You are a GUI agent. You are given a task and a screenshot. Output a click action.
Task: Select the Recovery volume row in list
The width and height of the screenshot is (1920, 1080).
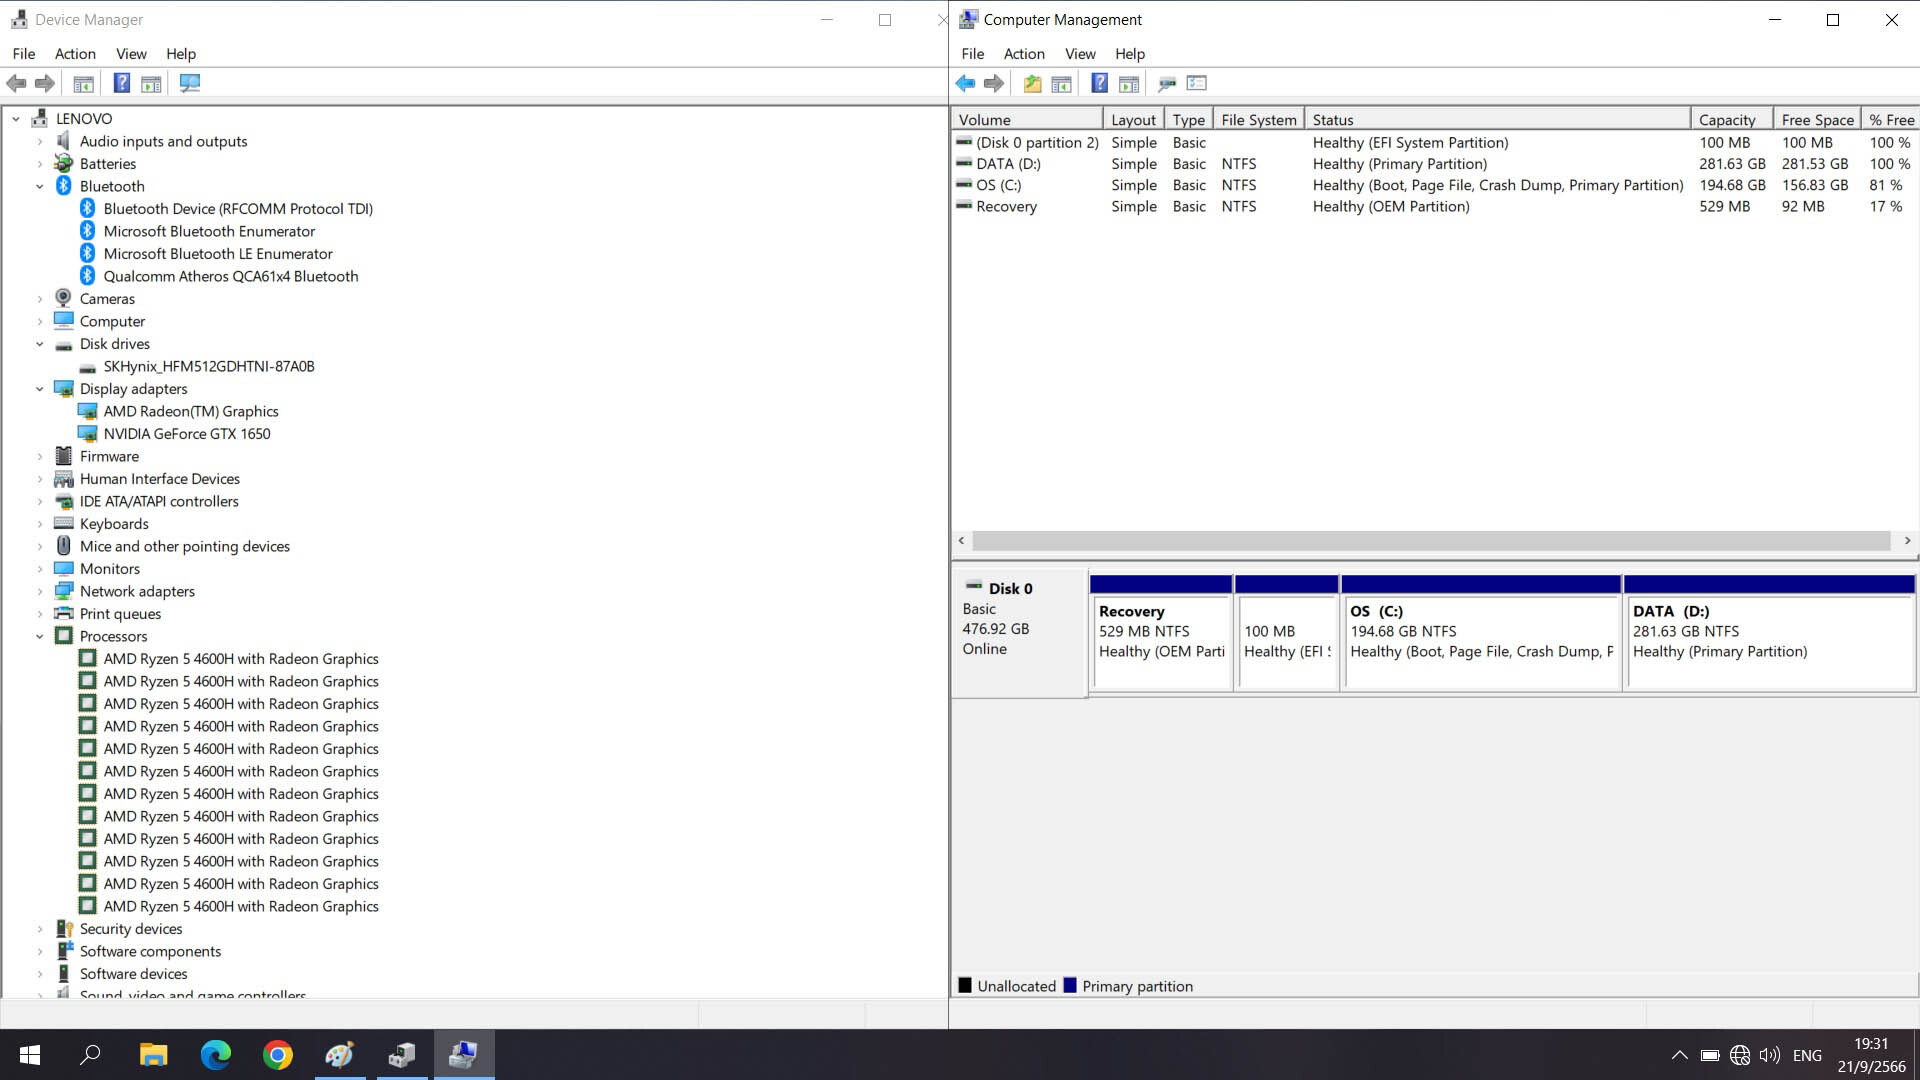[1434, 206]
